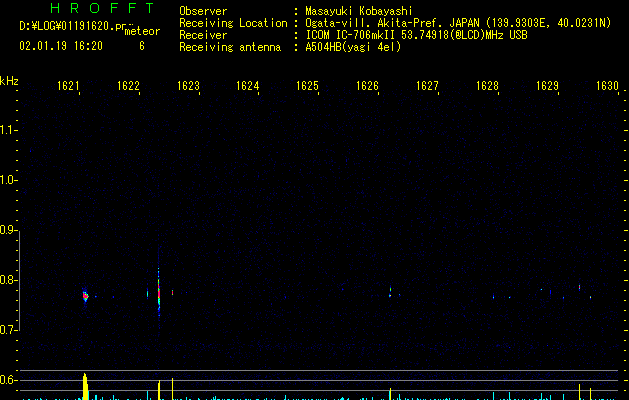Click the 1.0 frequency axis label
The width and height of the screenshot is (629, 400).
[x=8, y=180]
